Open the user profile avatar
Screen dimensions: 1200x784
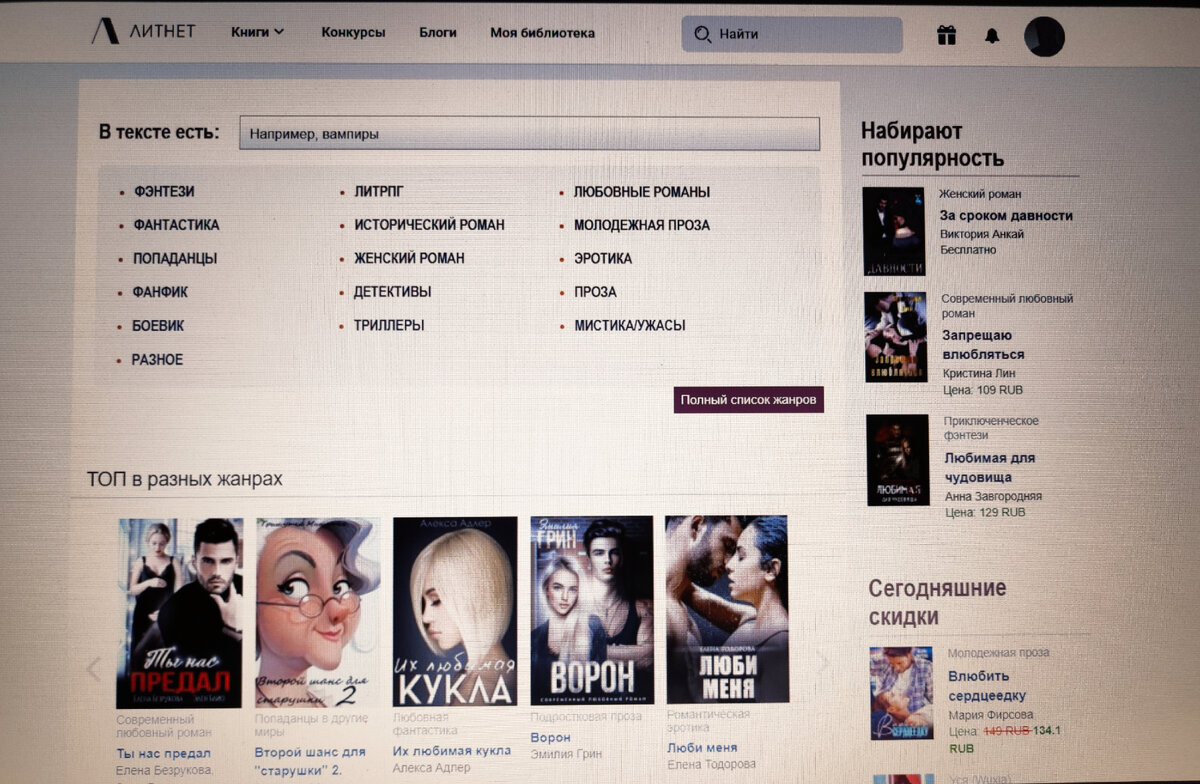1044,37
